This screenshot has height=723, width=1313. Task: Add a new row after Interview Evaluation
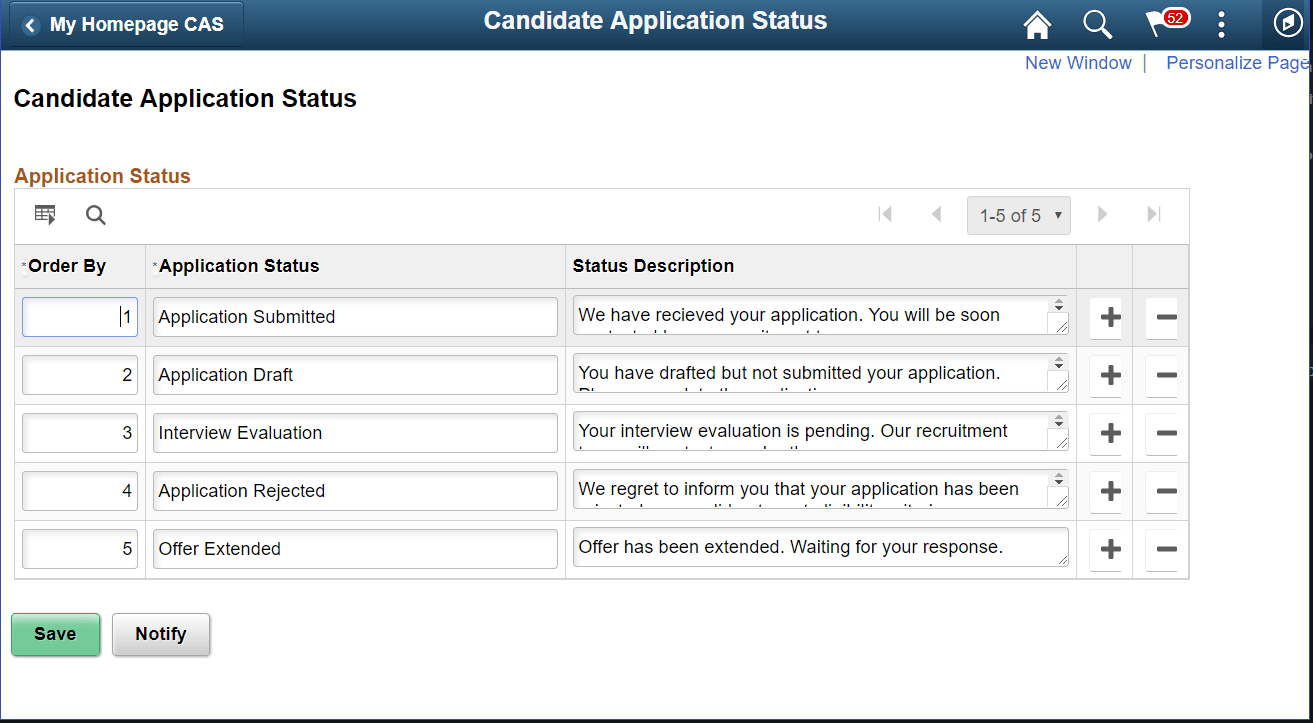(x=1107, y=433)
